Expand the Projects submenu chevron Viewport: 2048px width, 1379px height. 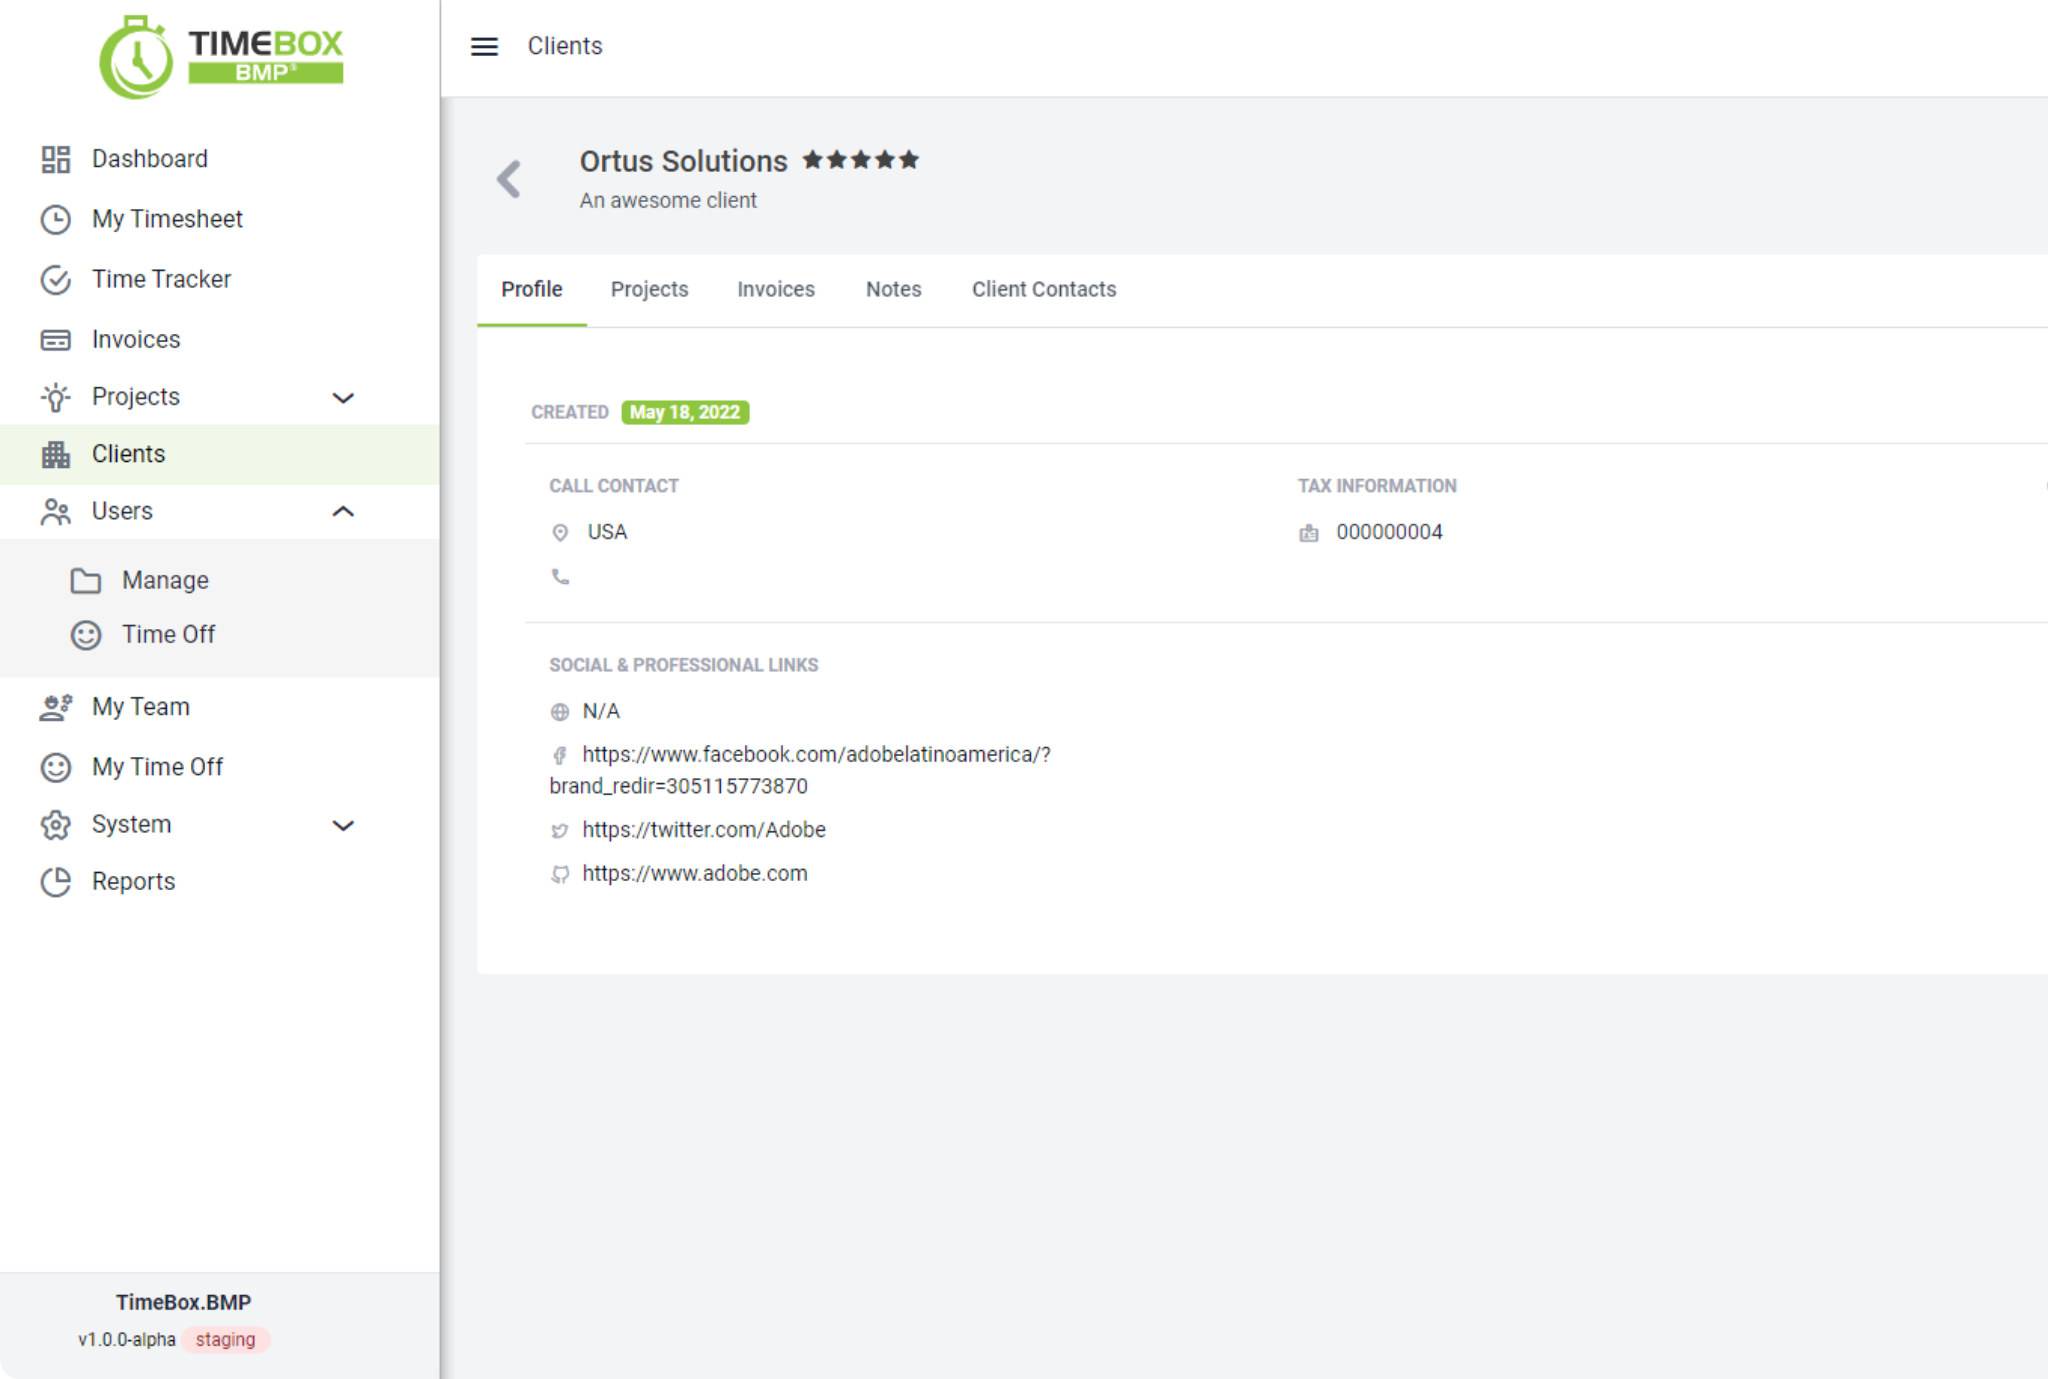coord(343,398)
